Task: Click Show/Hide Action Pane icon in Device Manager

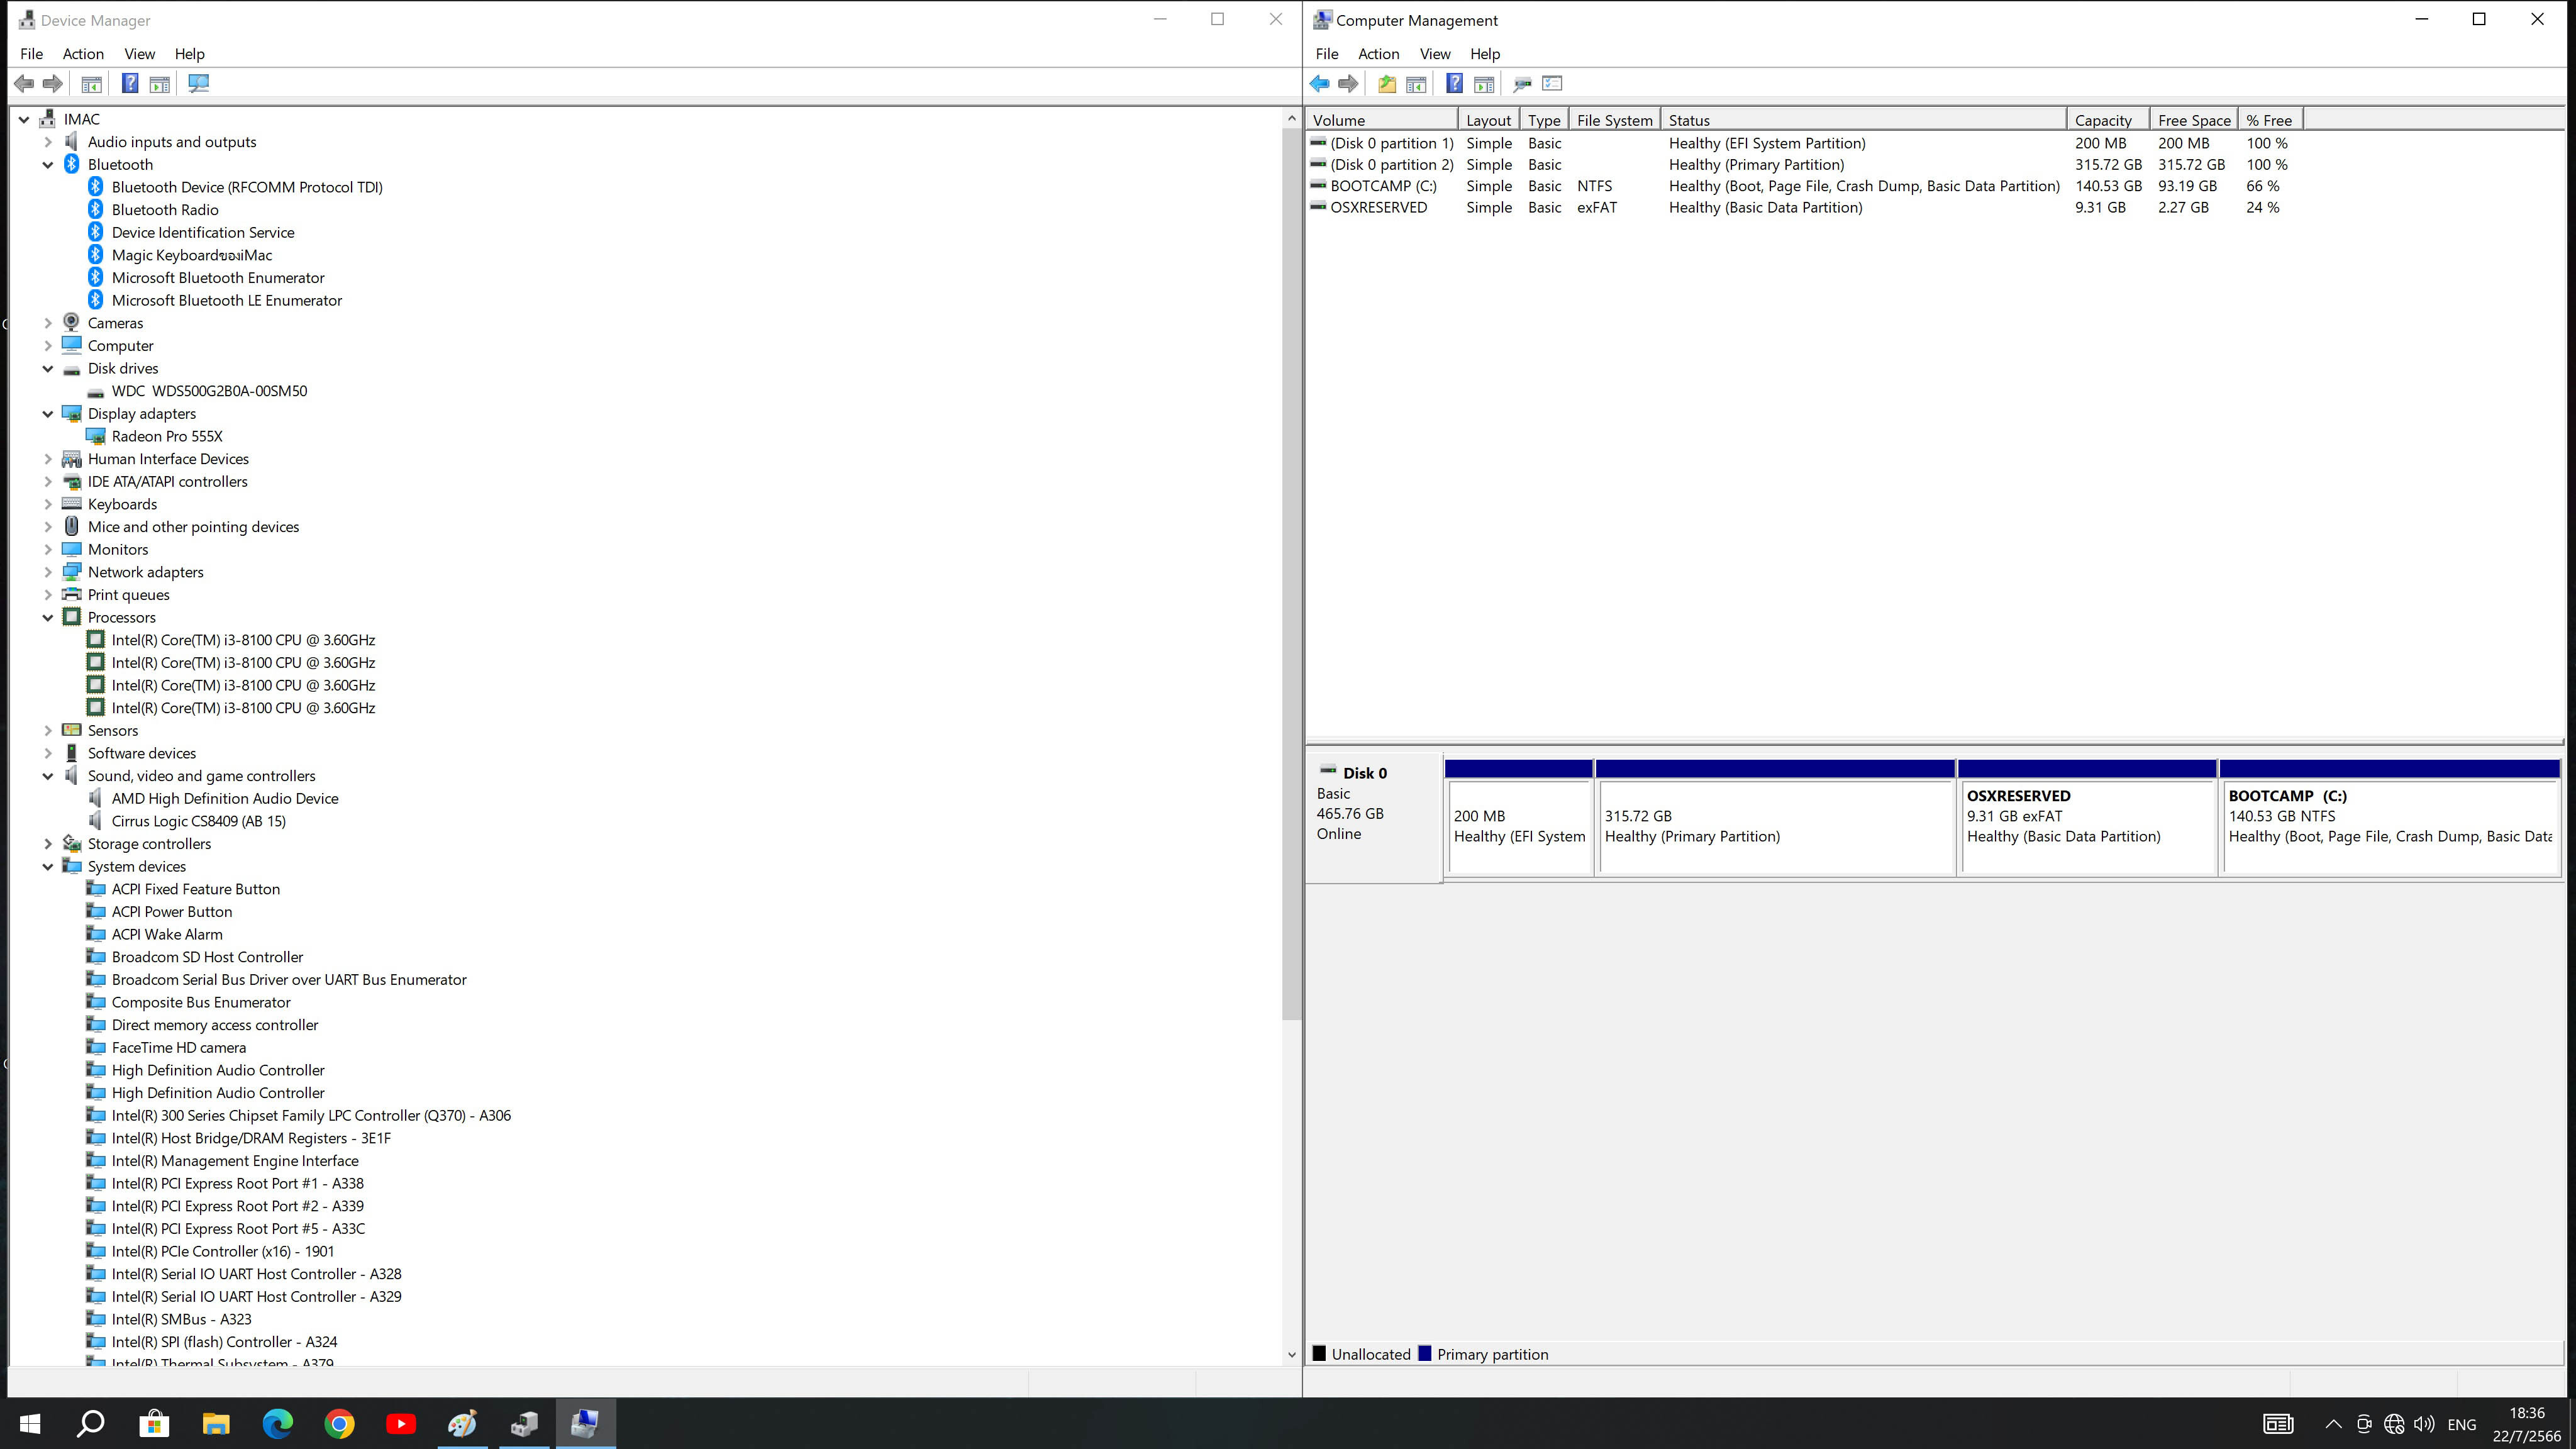Action: click(160, 84)
